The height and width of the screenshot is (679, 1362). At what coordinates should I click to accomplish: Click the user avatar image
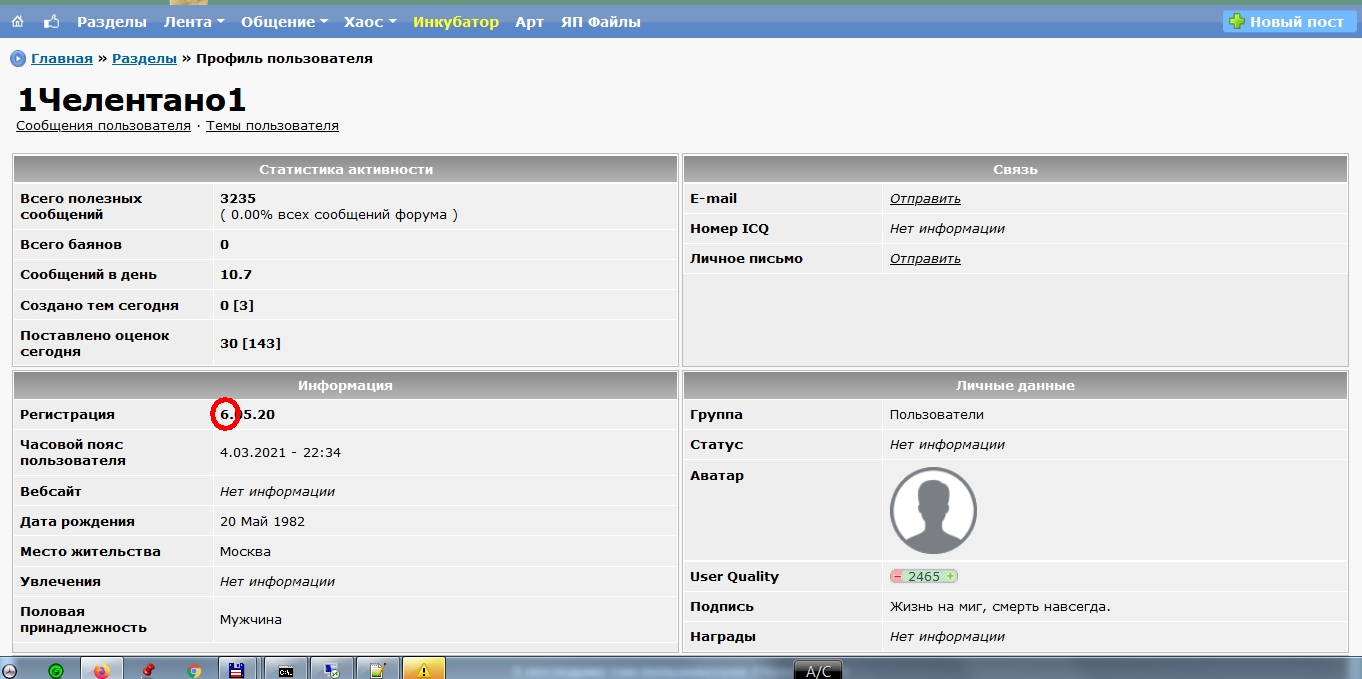933,511
